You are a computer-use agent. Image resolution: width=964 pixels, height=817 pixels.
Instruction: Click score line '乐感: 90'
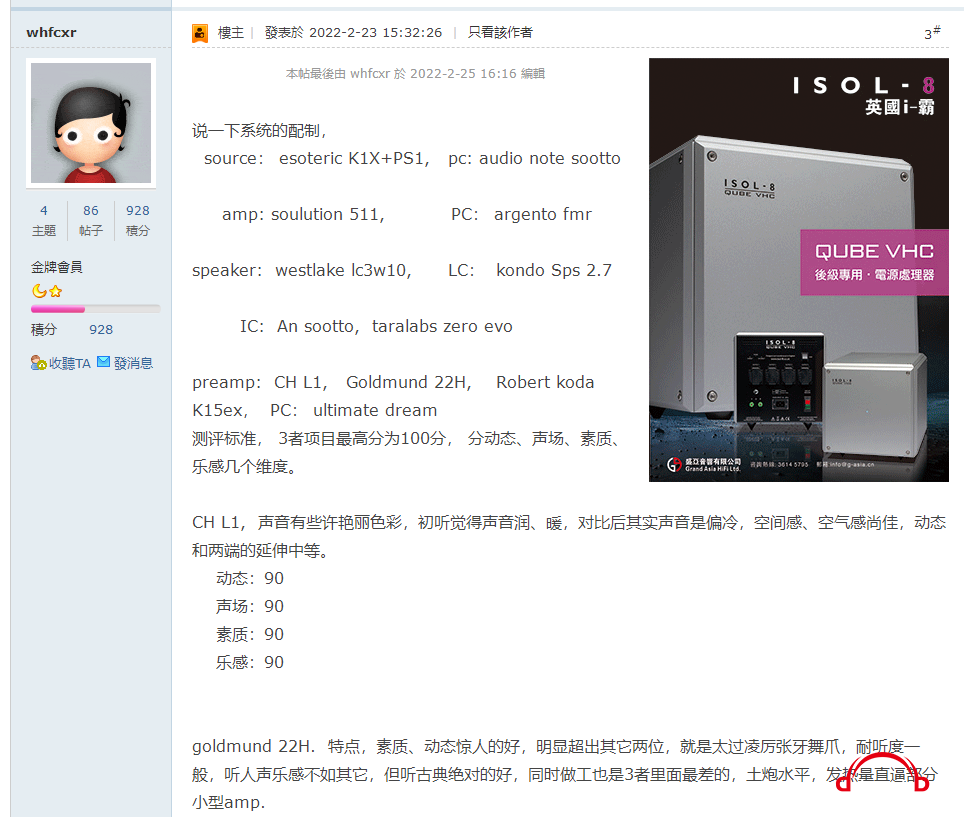[x=250, y=663]
